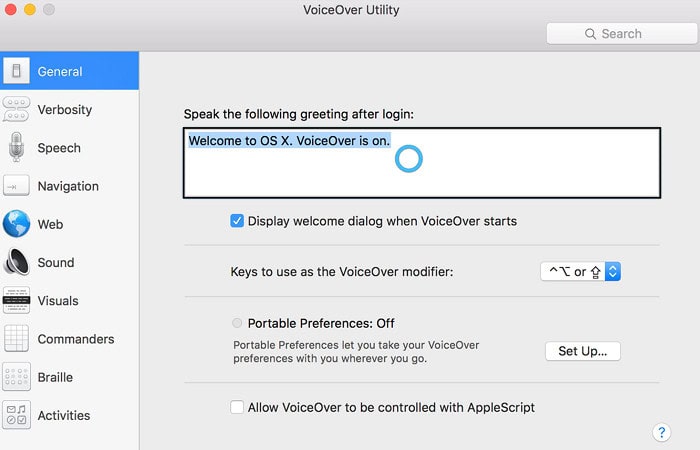Screen dimensions: 700x450
Task: Open the Braille dots icon
Action: [16, 377]
